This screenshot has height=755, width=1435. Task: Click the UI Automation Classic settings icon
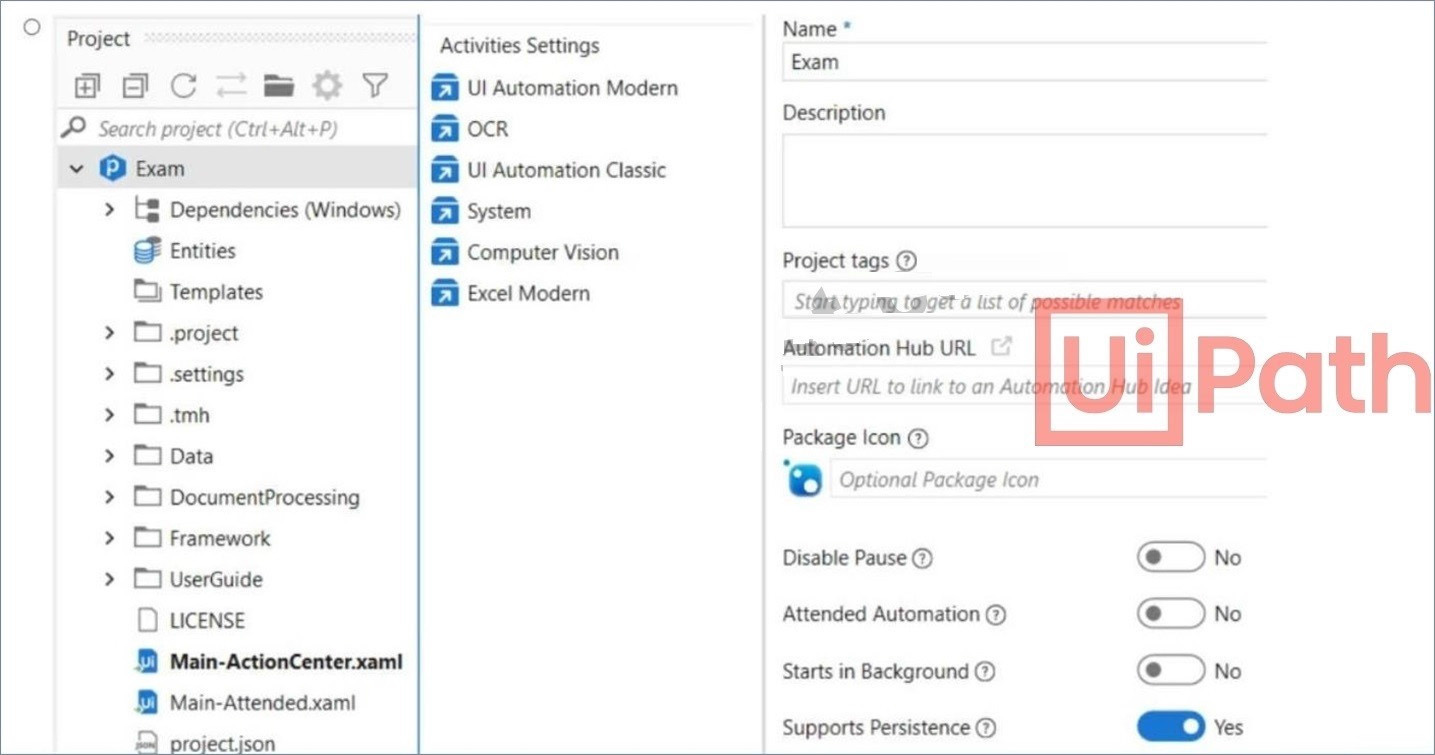click(444, 170)
